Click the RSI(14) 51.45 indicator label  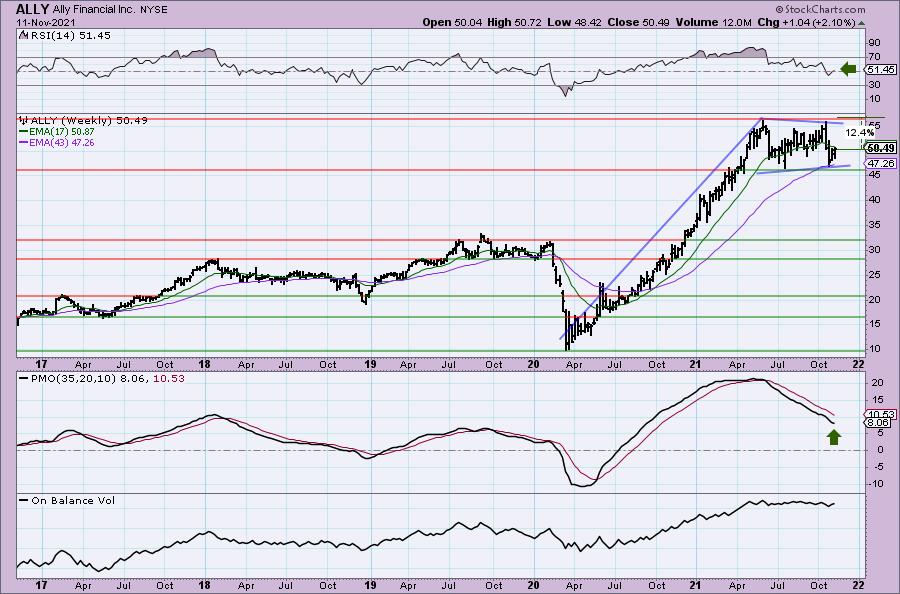pos(71,36)
